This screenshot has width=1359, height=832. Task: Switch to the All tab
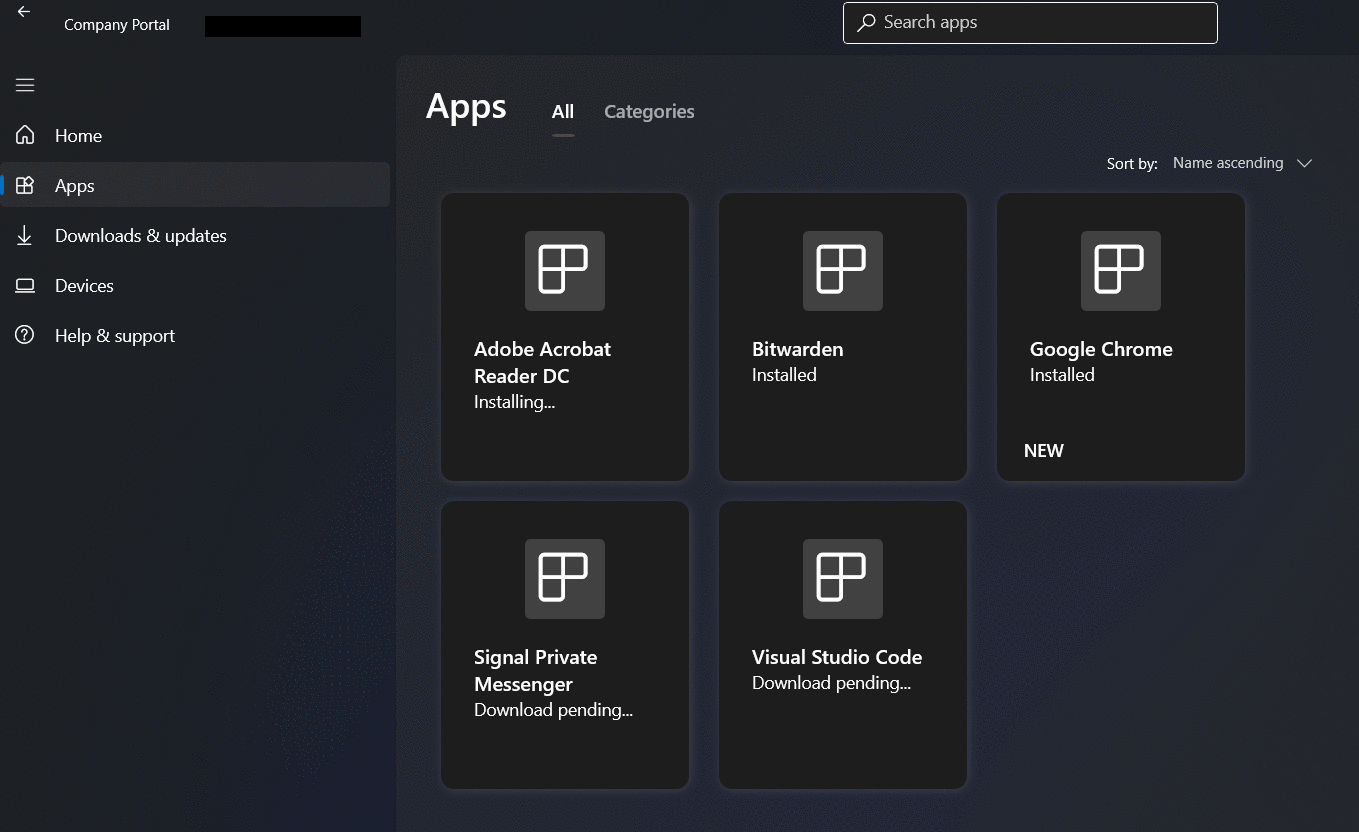(563, 112)
